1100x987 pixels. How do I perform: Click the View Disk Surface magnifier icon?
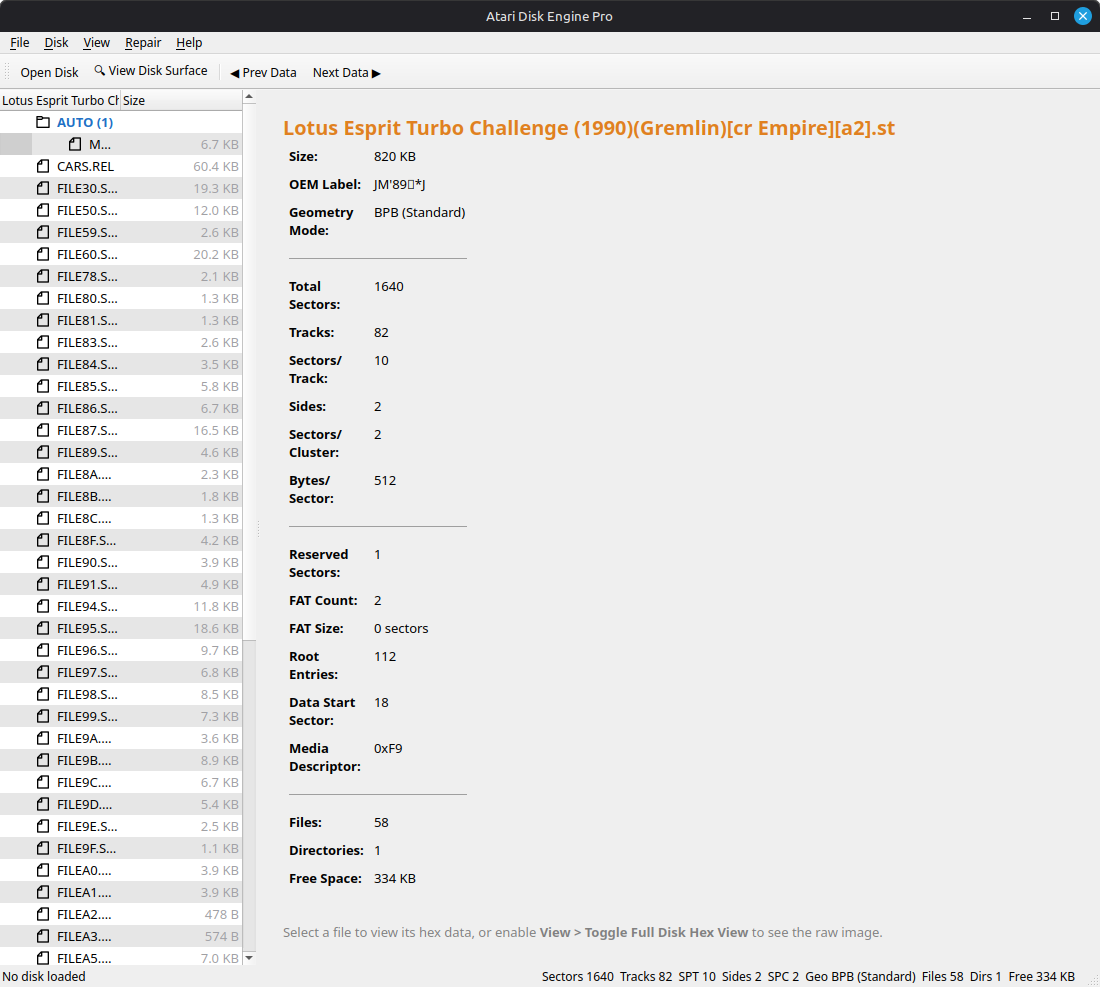[x=100, y=70]
